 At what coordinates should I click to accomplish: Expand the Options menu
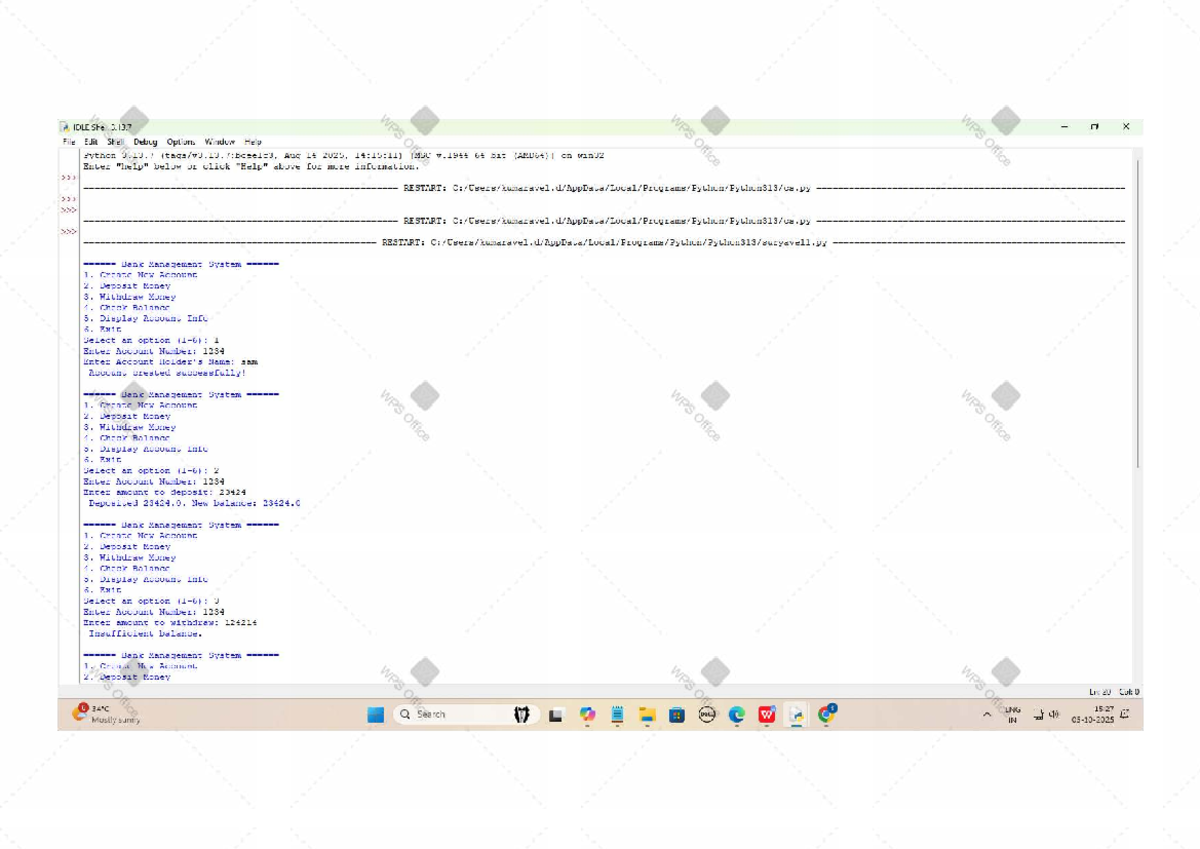[181, 142]
